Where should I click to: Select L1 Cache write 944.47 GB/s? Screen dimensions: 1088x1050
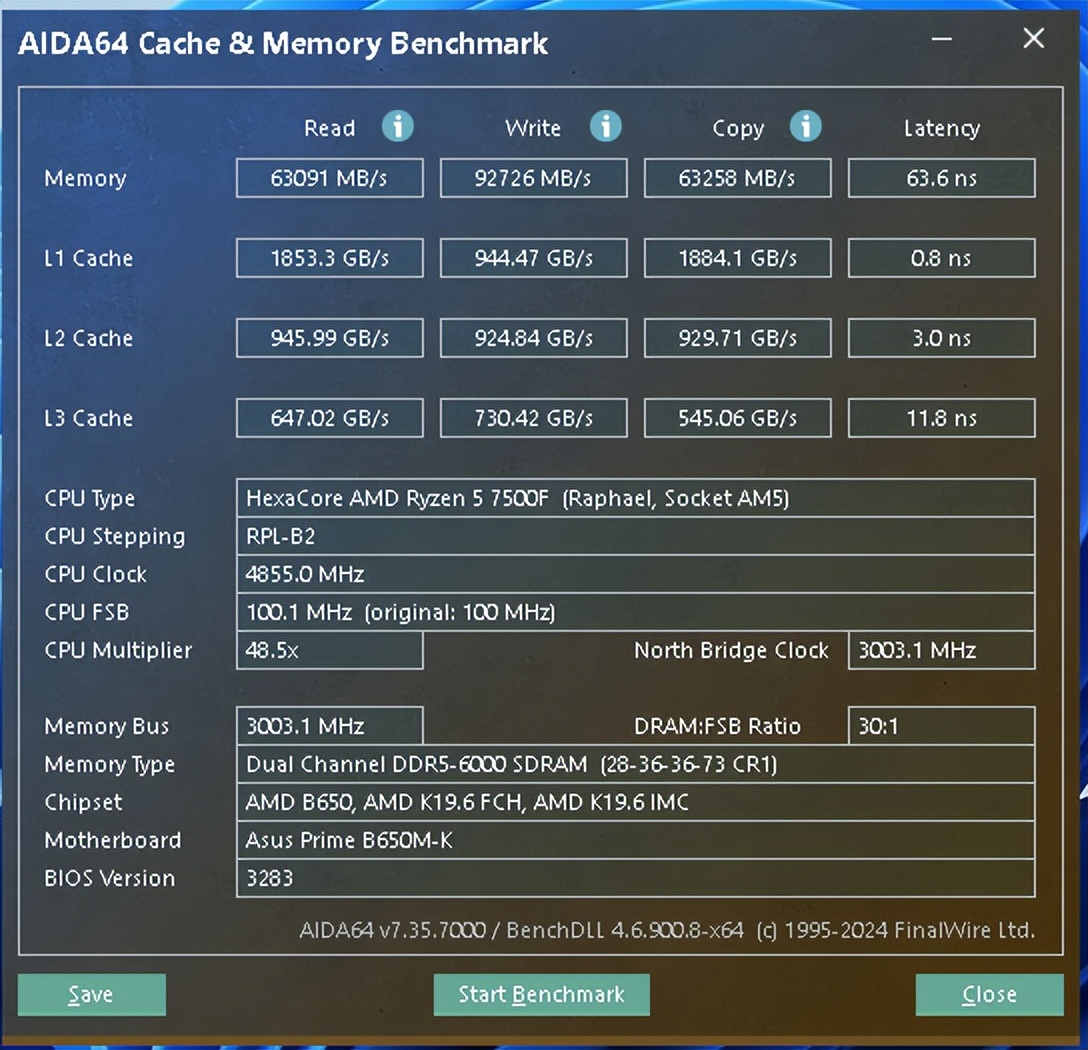[534, 258]
